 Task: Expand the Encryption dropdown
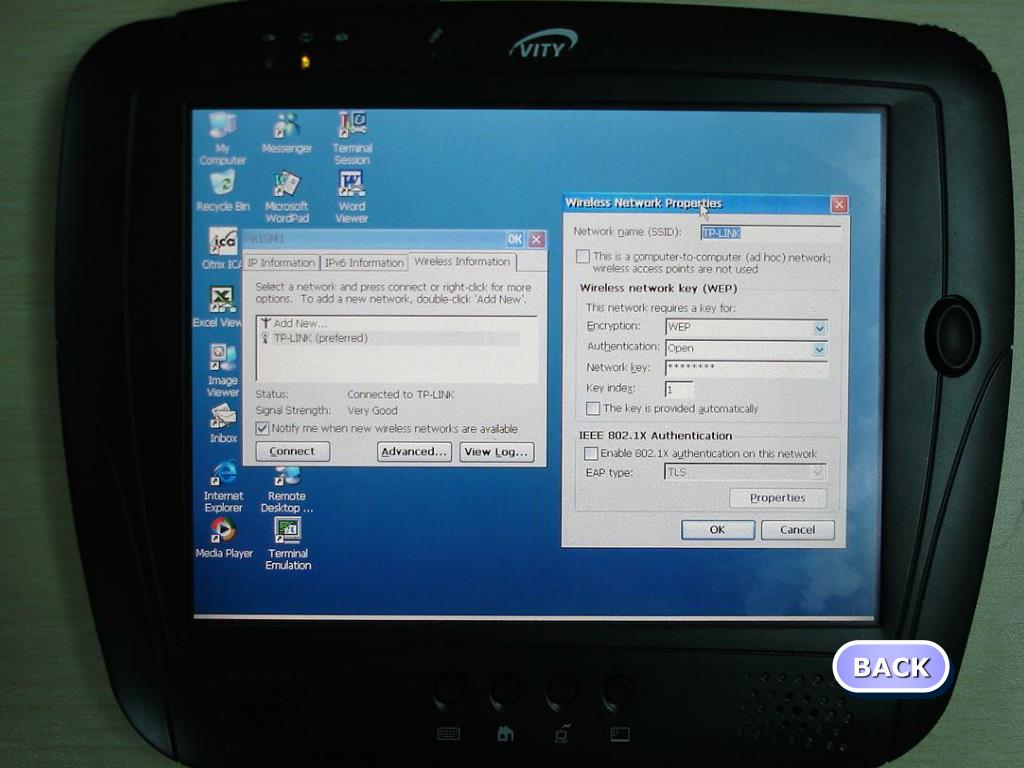(x=820, y=328)
